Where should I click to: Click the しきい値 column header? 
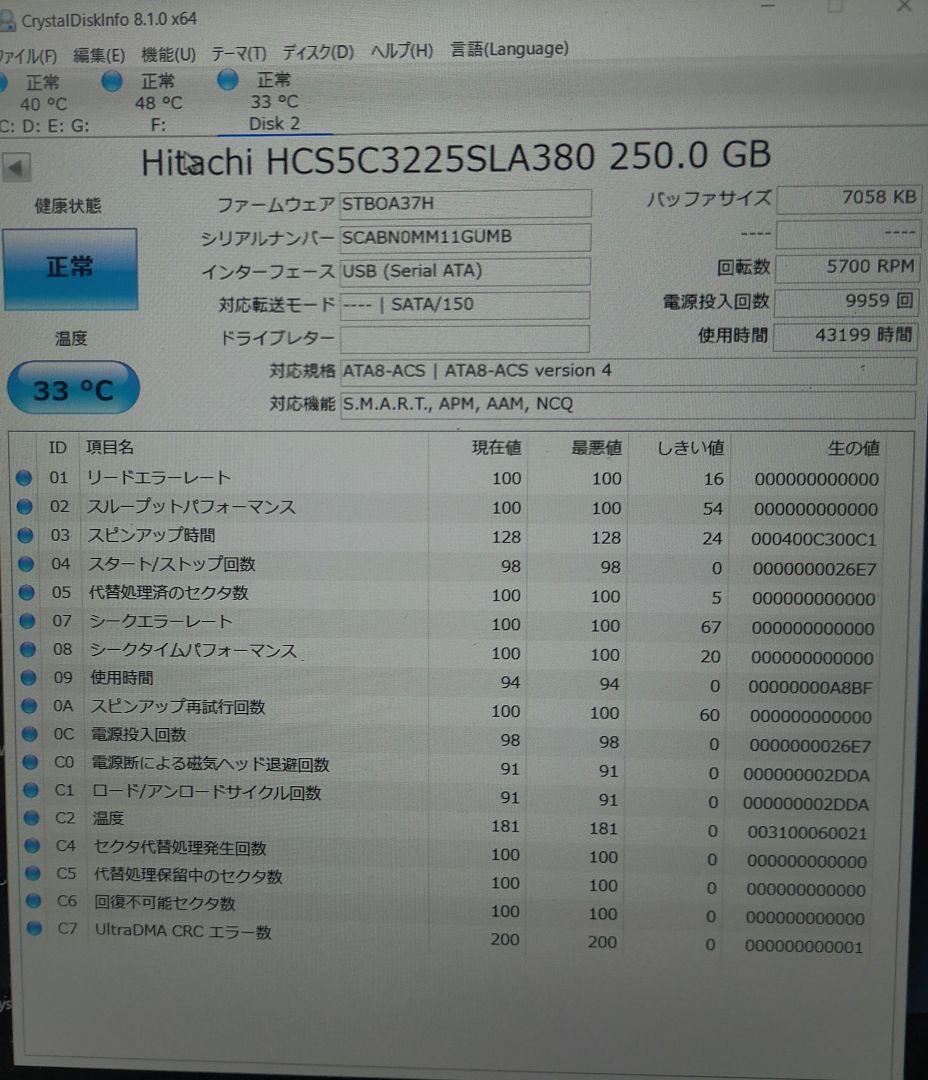pos(690,448)
